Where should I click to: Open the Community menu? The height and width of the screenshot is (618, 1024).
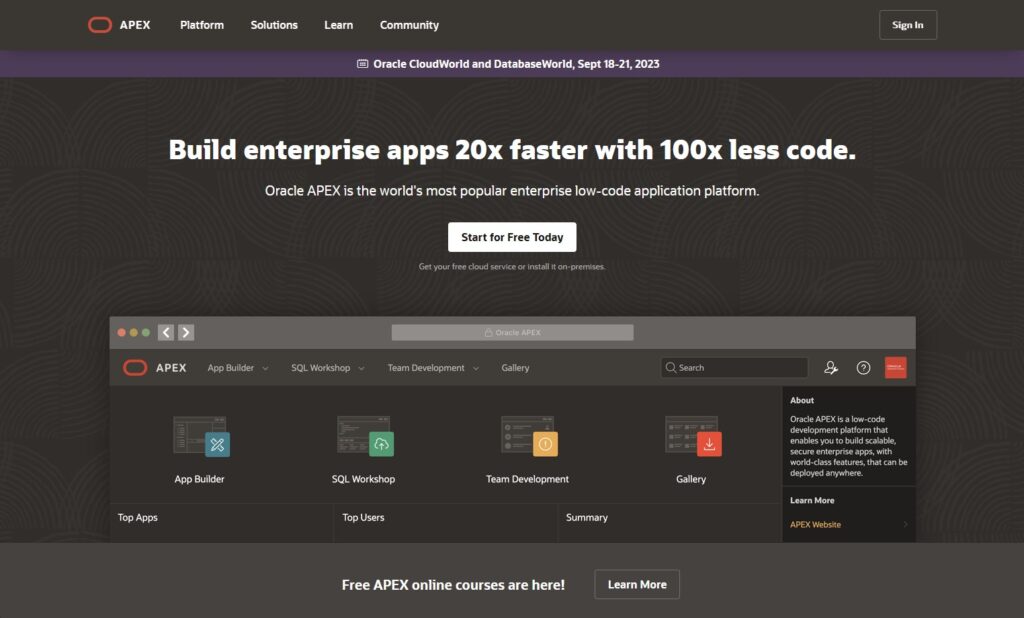pyautogui.click(x=409, y=25)
